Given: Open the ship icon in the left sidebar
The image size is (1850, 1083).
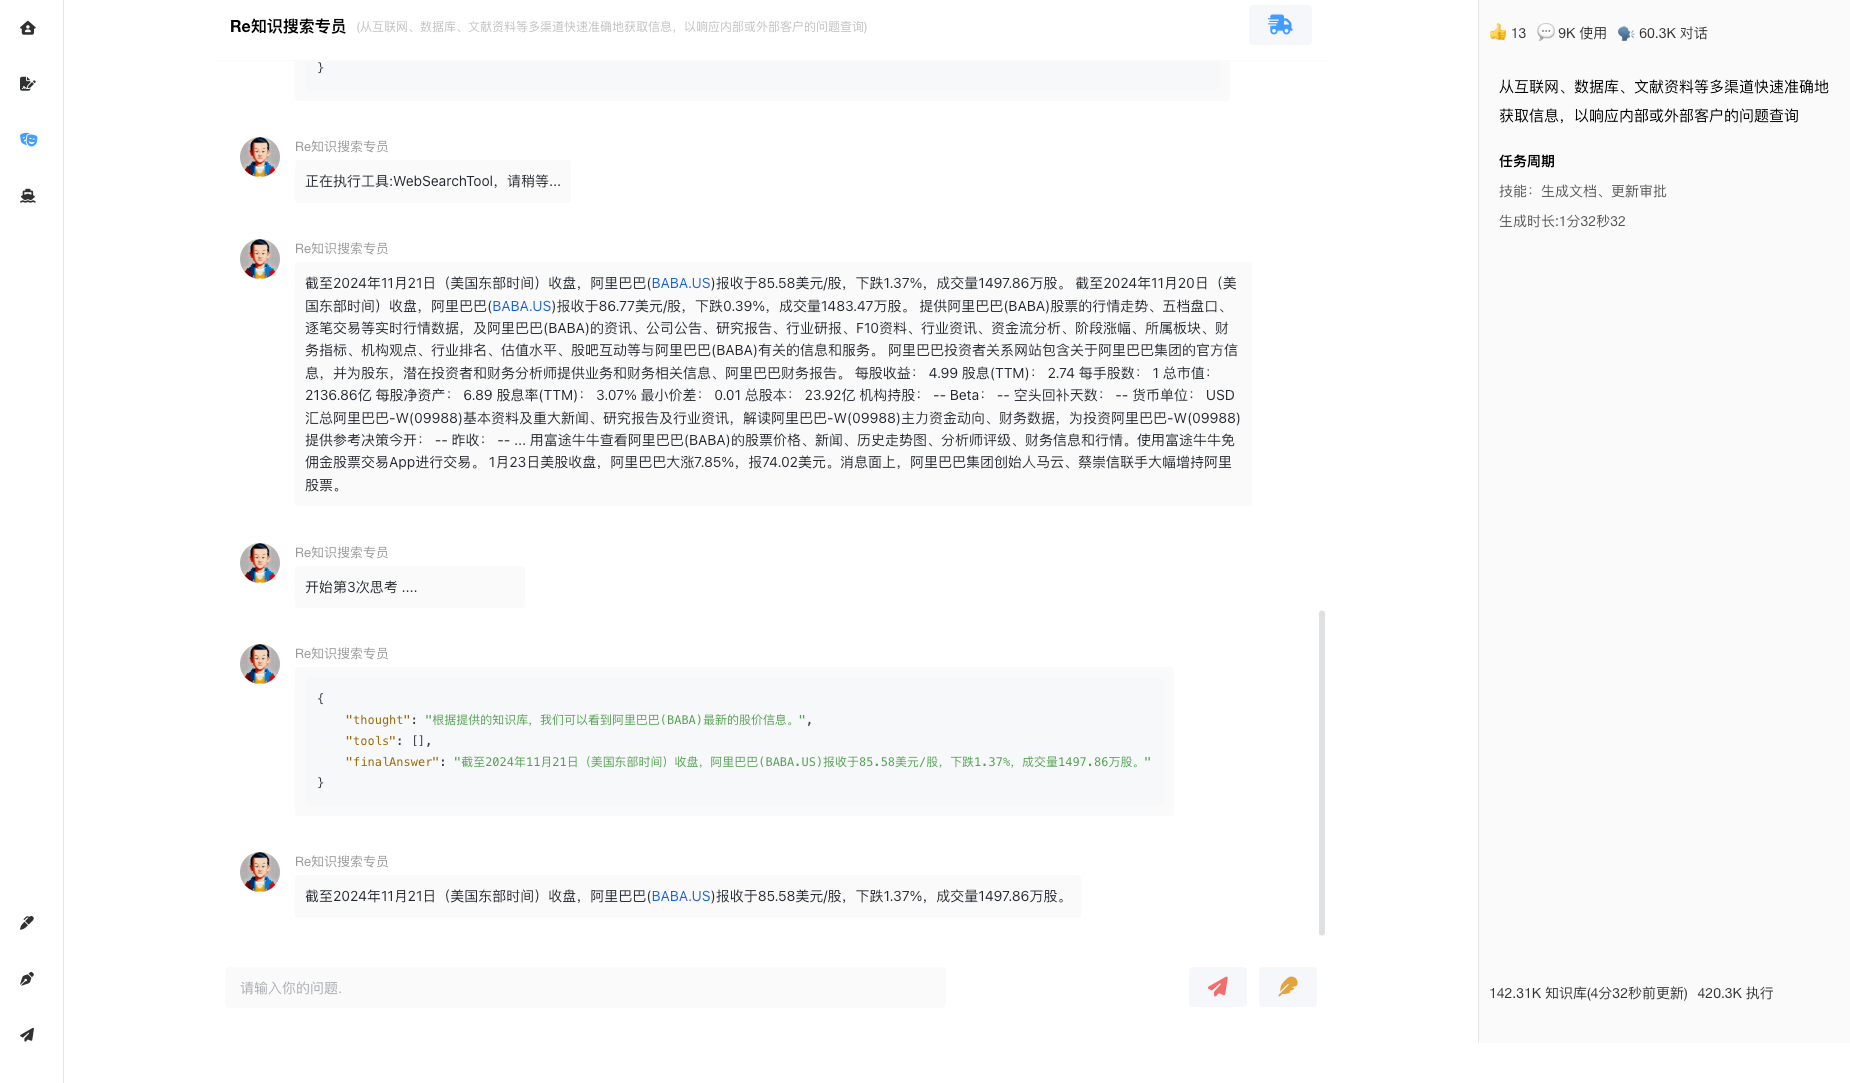Looking at the screenshot, I should [x=28, y=196].
